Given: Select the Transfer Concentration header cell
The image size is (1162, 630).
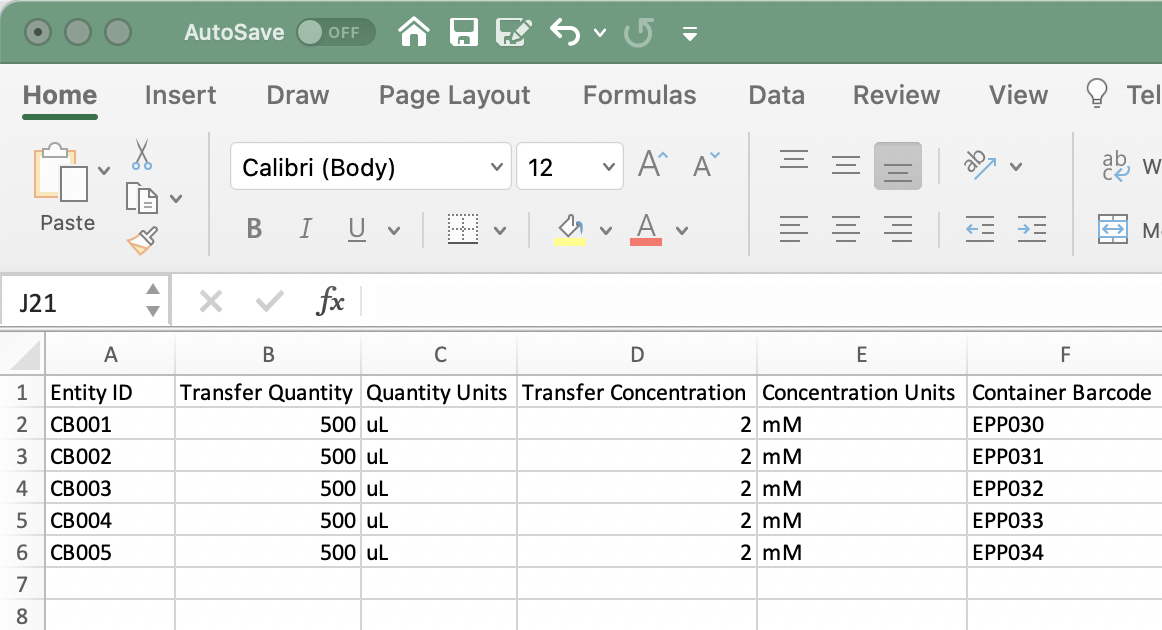Looking at the screenshot, I should pyautogui.click(x=637, y=392).
